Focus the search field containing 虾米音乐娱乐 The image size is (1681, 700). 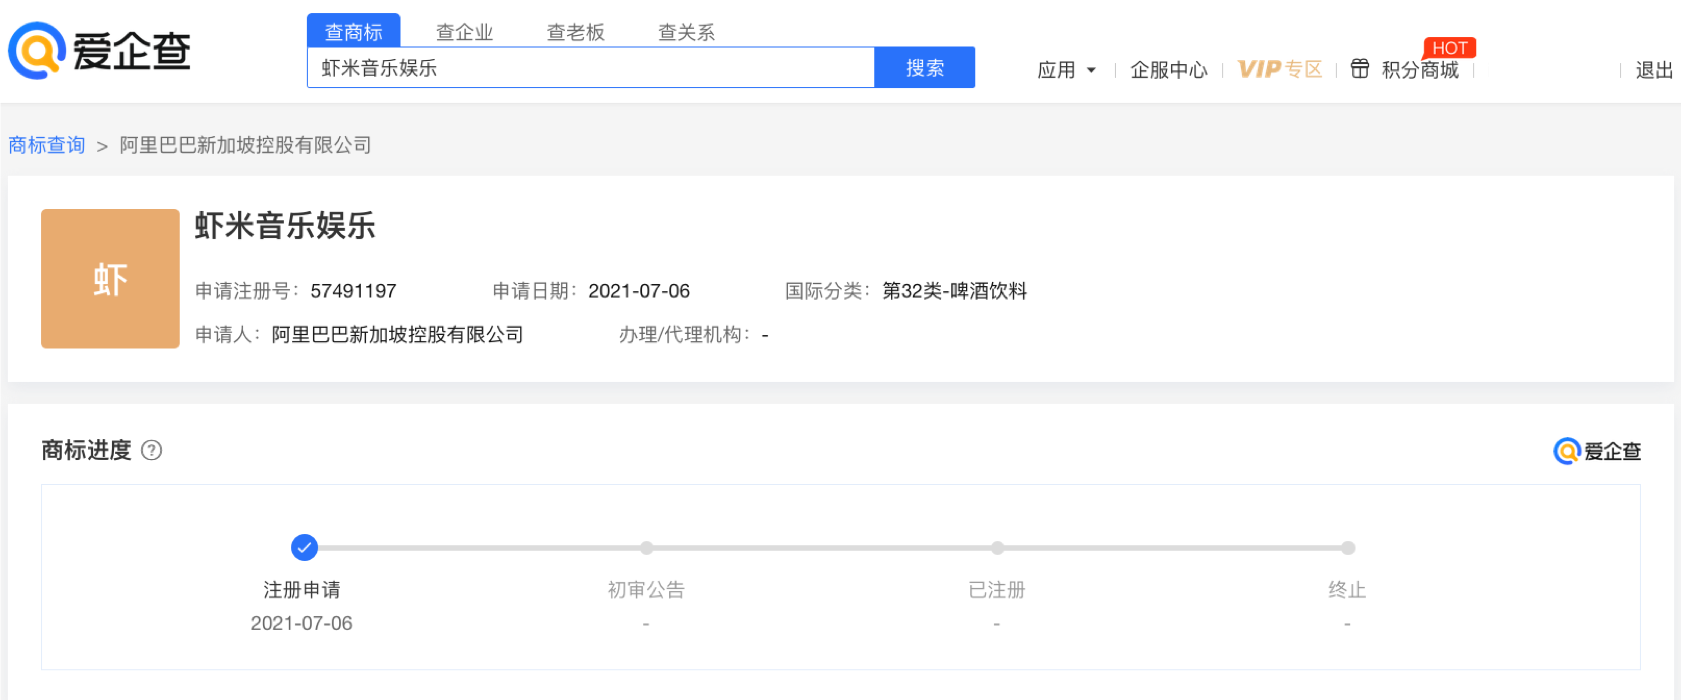[591, 68]
